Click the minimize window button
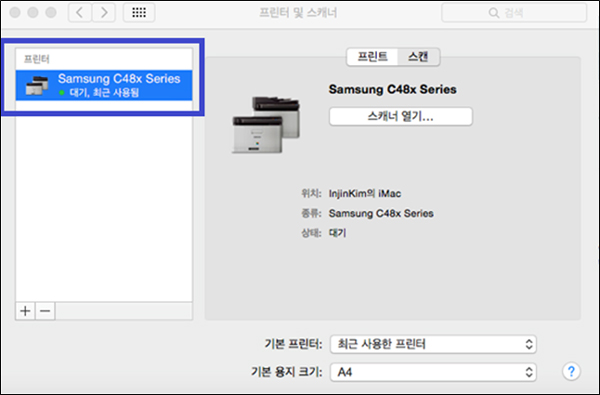This screenshot has height=395, width=600. (33, 12)
